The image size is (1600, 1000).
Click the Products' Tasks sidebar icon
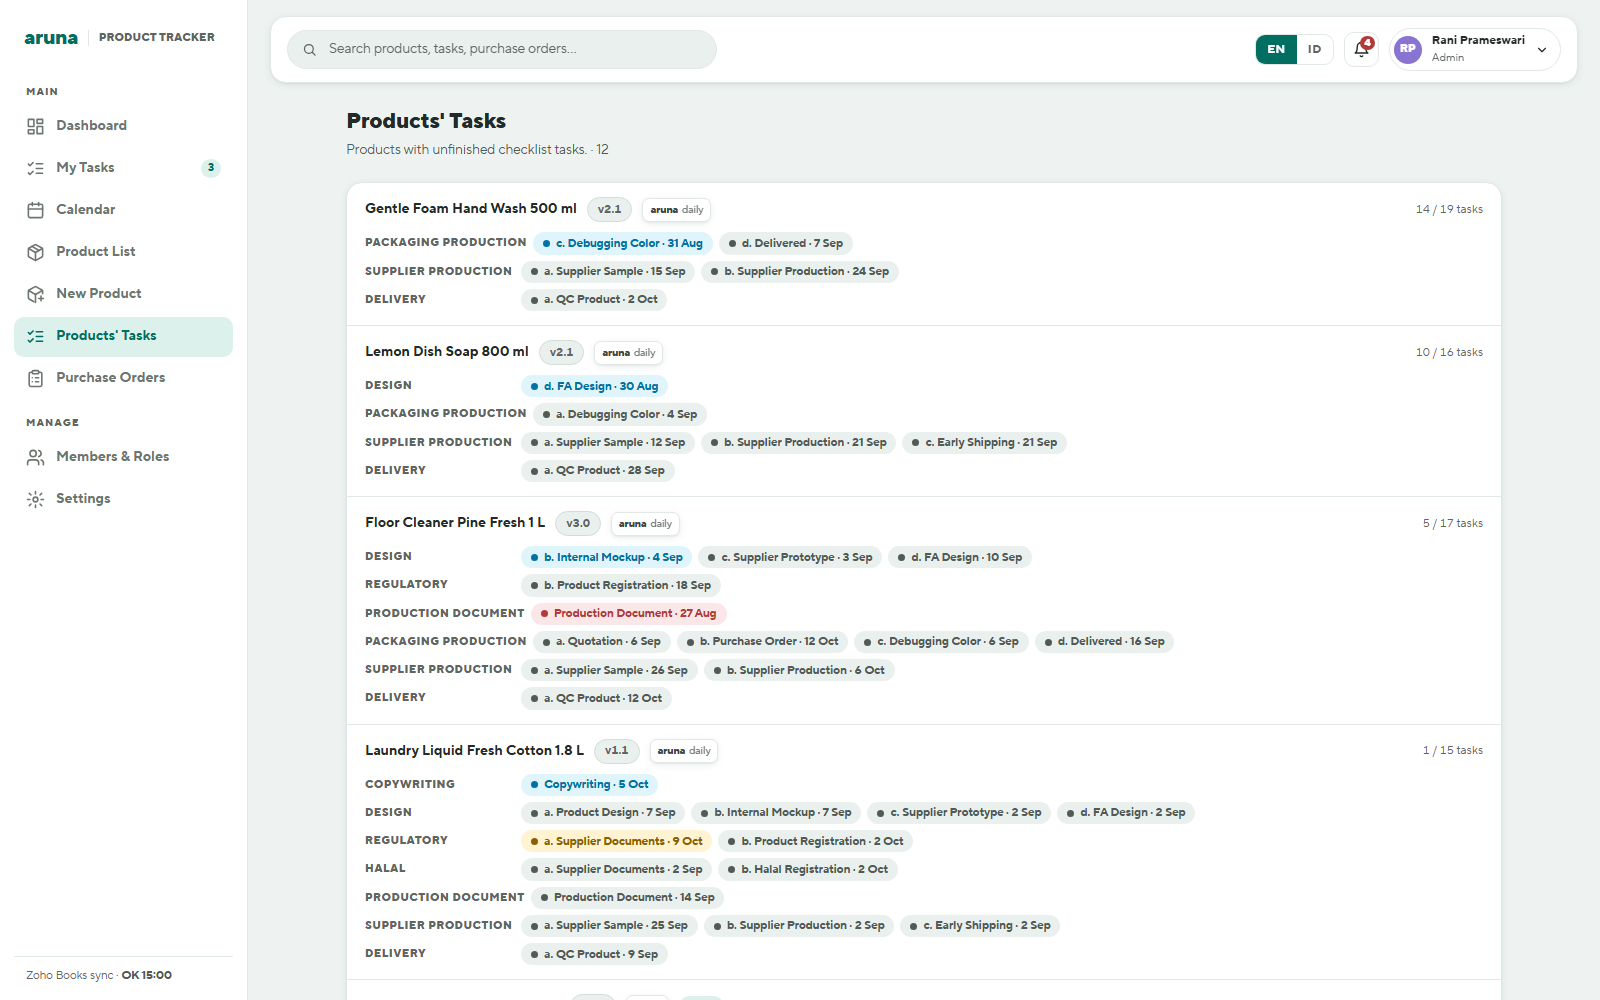coord(36,336)
